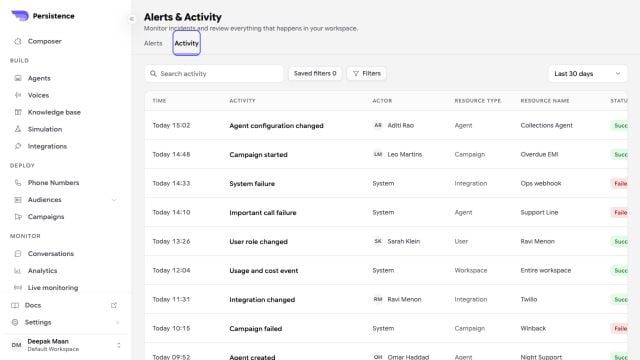Open the Agents icon in sidebar
640x360 pixels.
pyautogui.click(x=18, y=78)
